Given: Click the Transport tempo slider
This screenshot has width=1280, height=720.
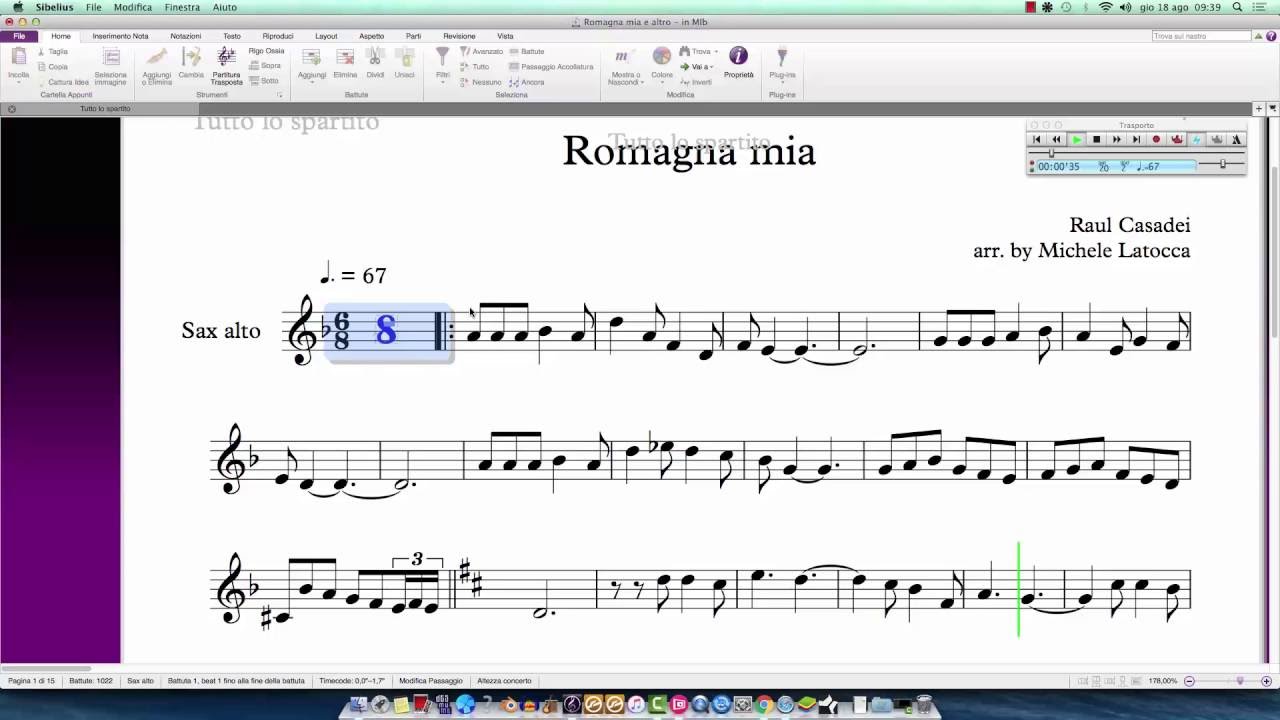Looking at the screenshot, I should tap(1222, 164).
